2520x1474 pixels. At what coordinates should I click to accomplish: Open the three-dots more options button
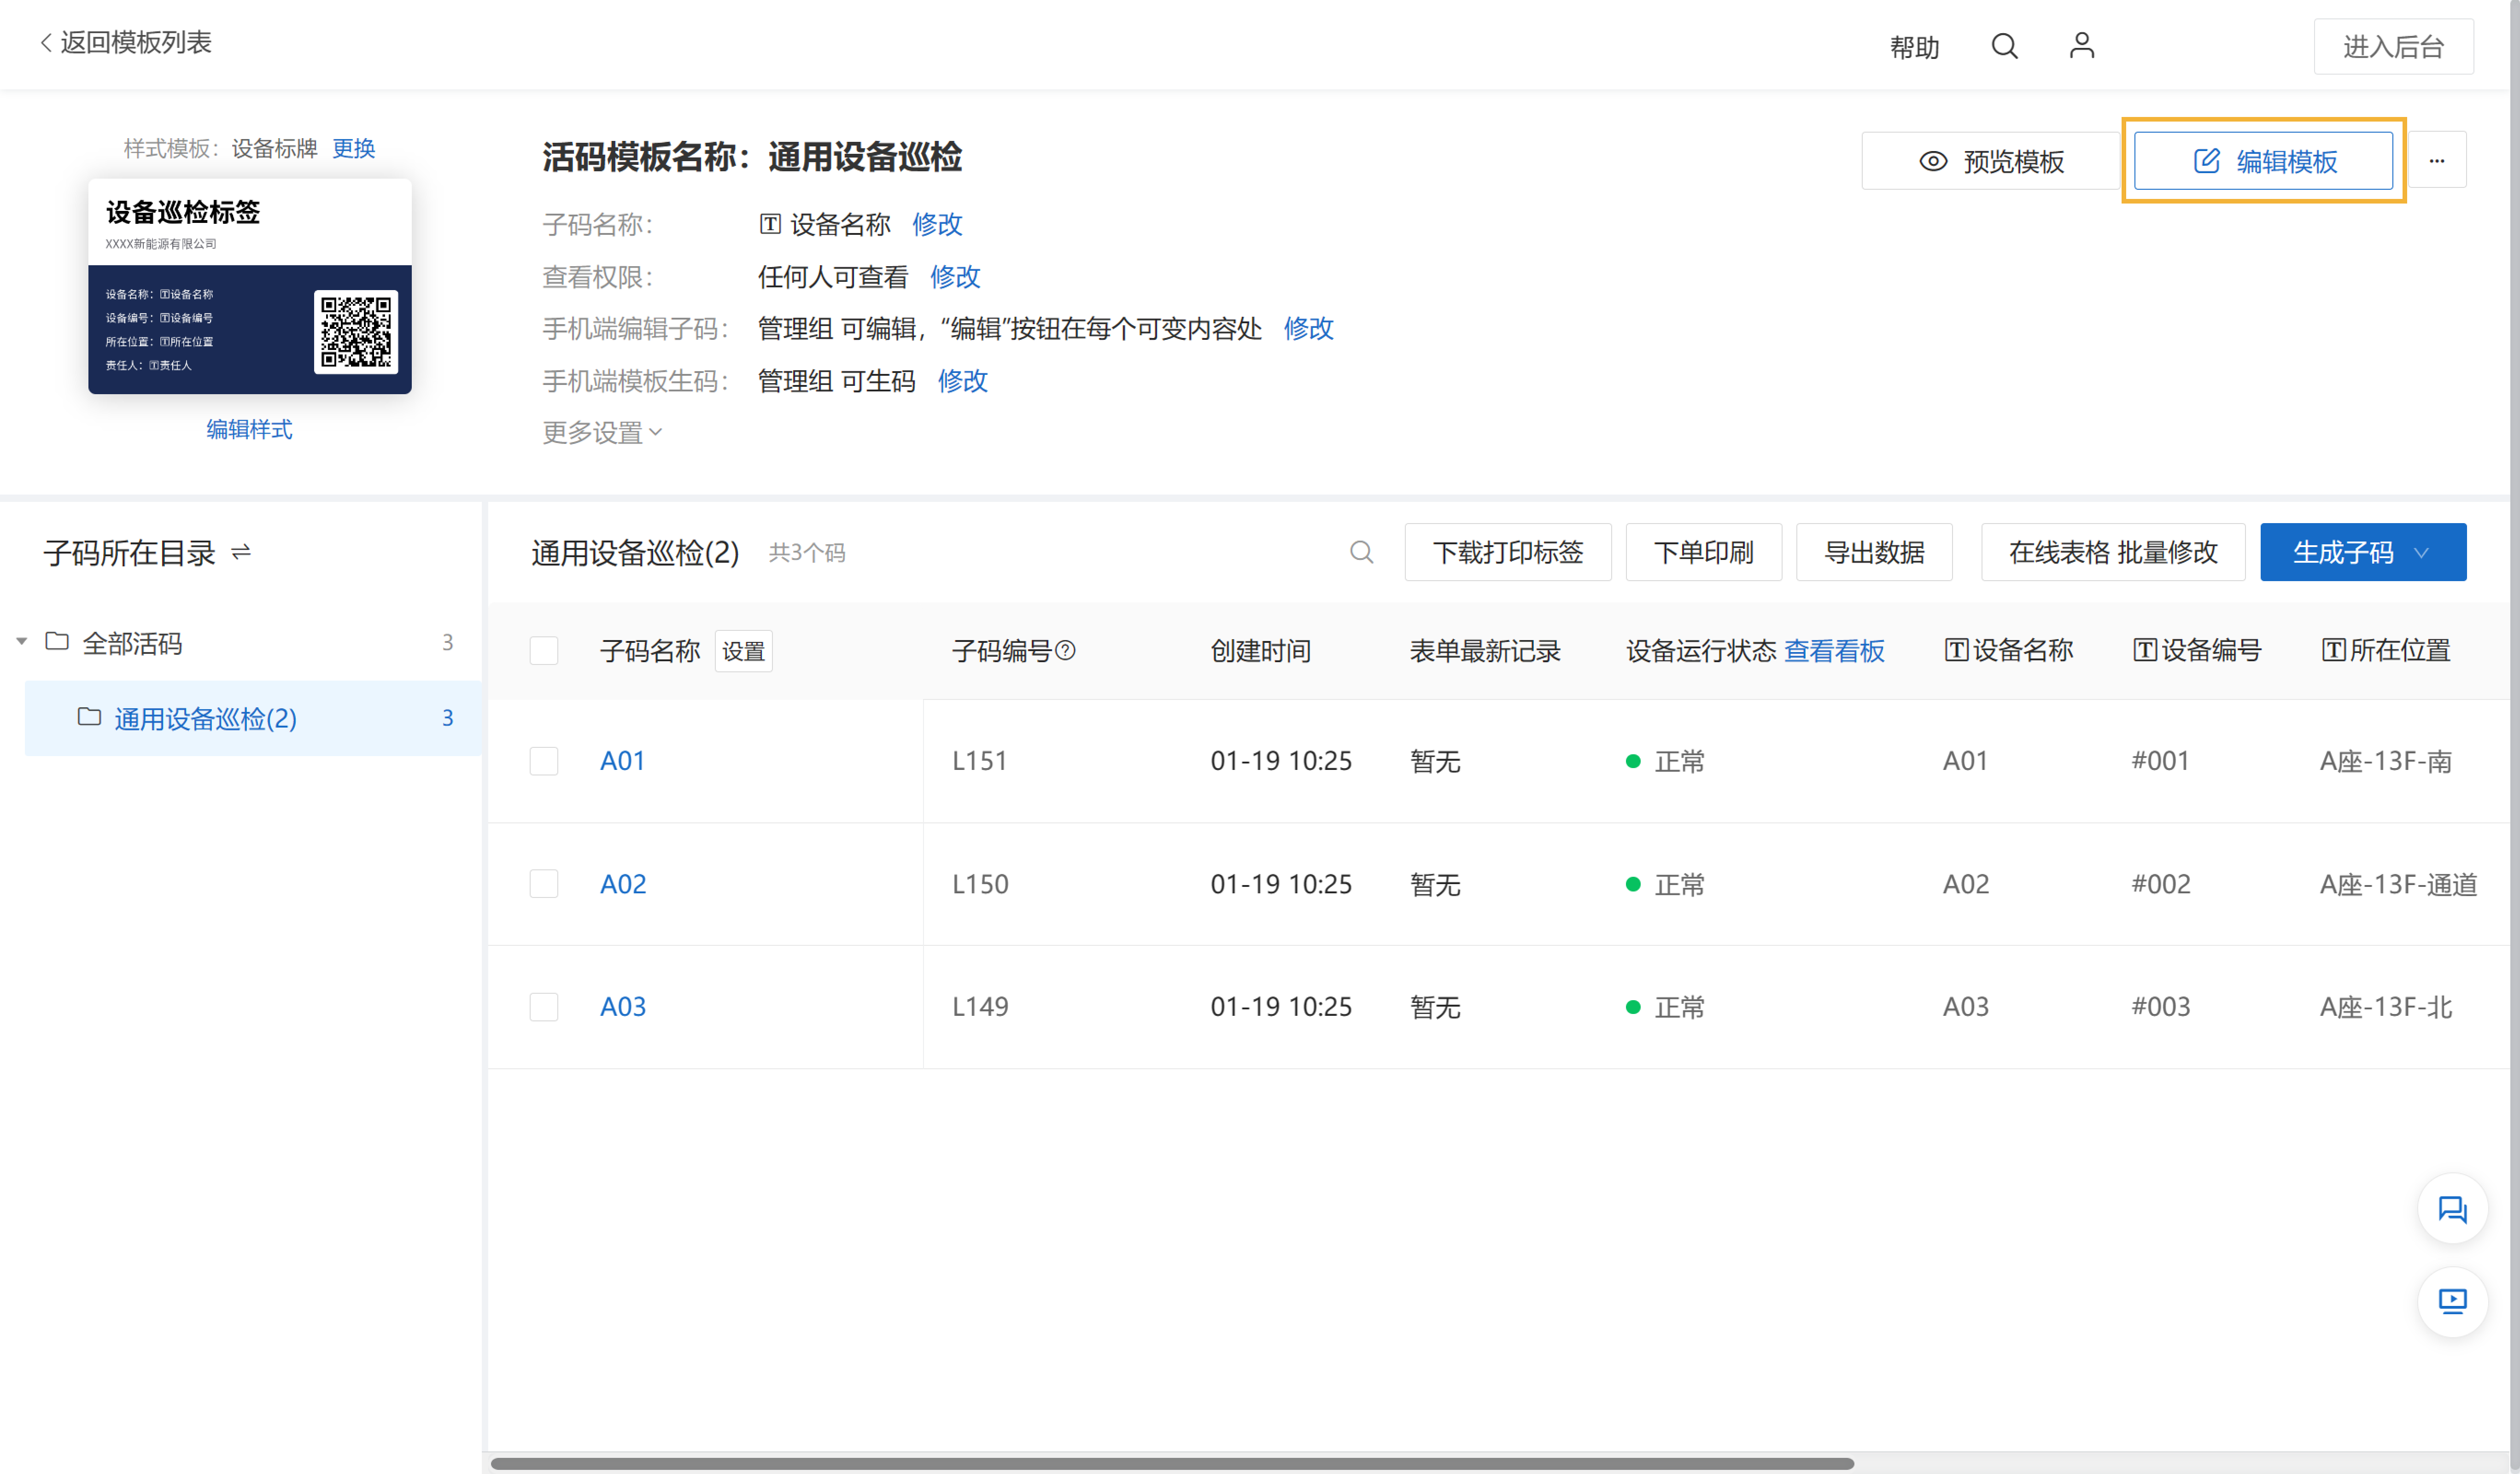pos(2437,160)
